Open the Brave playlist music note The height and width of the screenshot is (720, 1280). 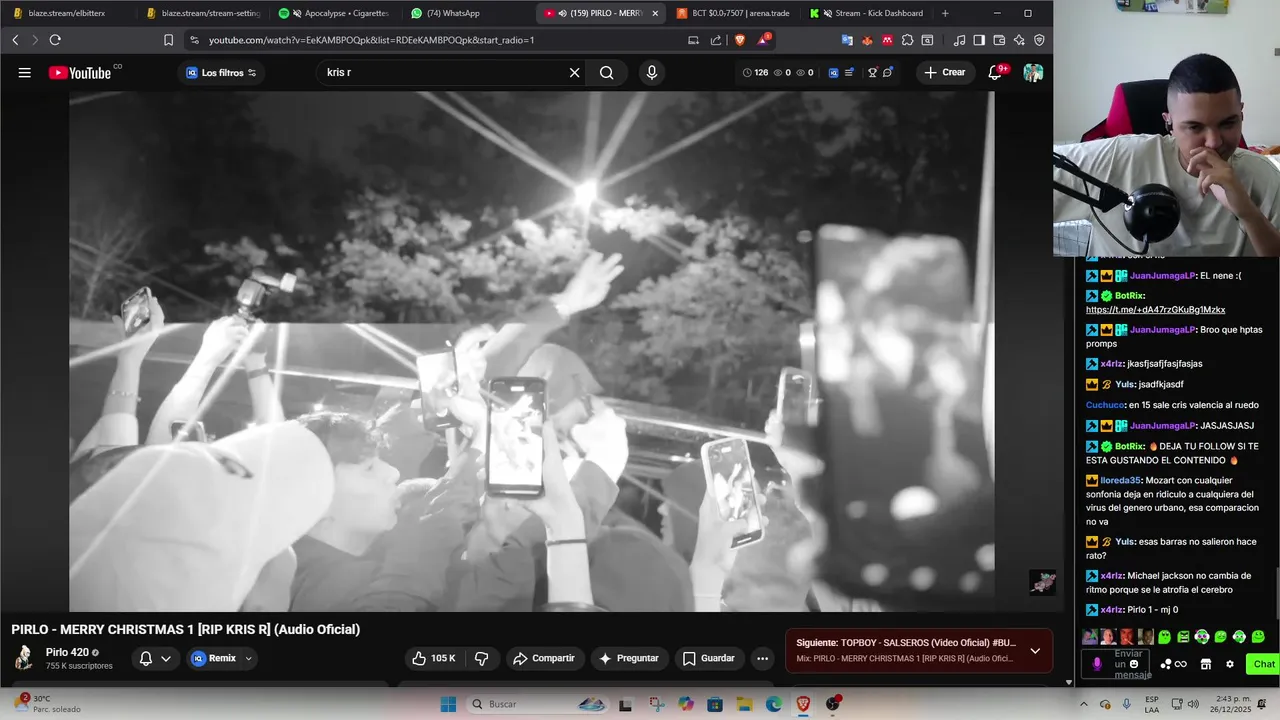[959, 40]
